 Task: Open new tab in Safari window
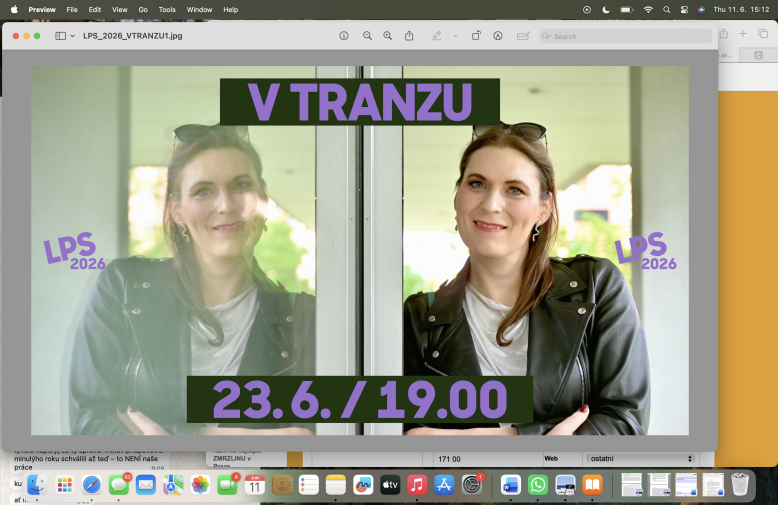[743, 33]
